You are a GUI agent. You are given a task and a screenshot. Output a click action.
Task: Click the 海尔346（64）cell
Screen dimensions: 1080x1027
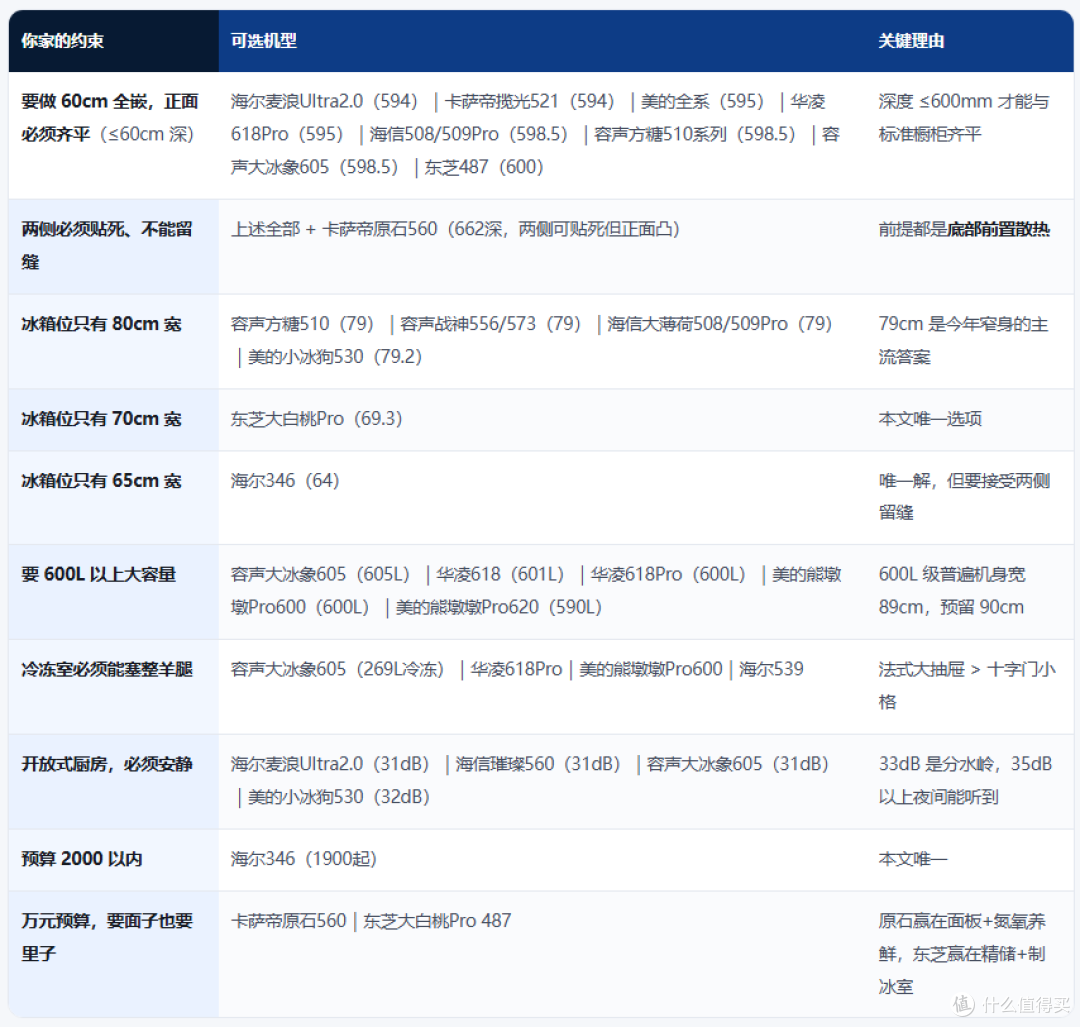542,497
